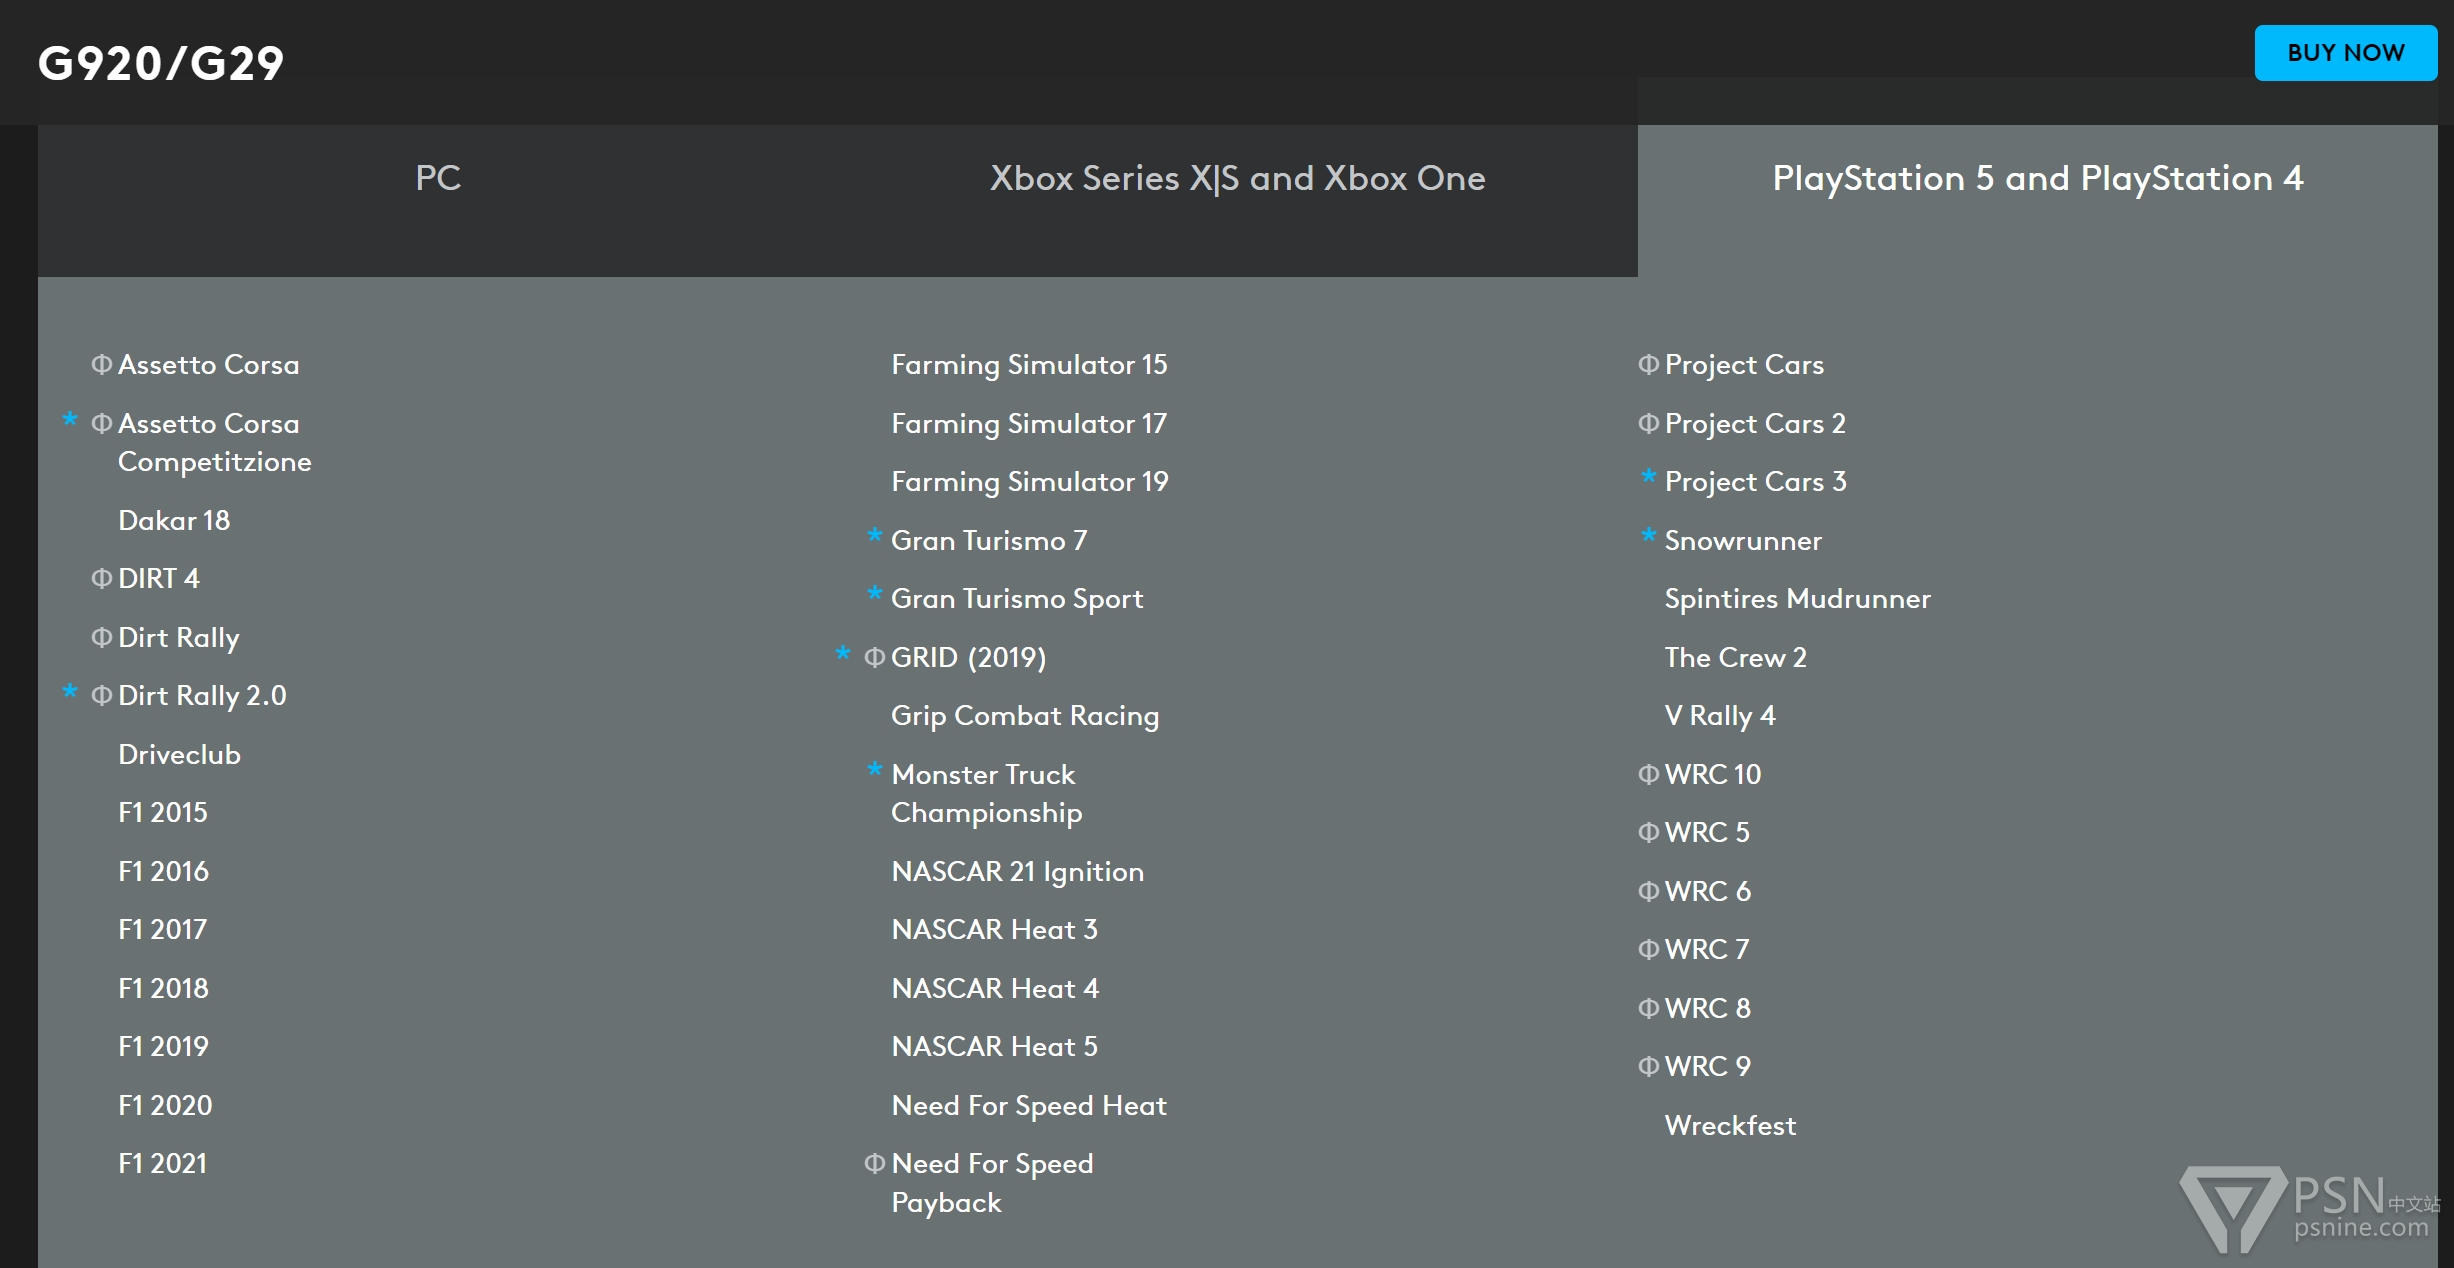Viewport: 2454px width, 1268px height.
Task: Click the phi symbol beside Project Cars
Action: click(1648, 365)
